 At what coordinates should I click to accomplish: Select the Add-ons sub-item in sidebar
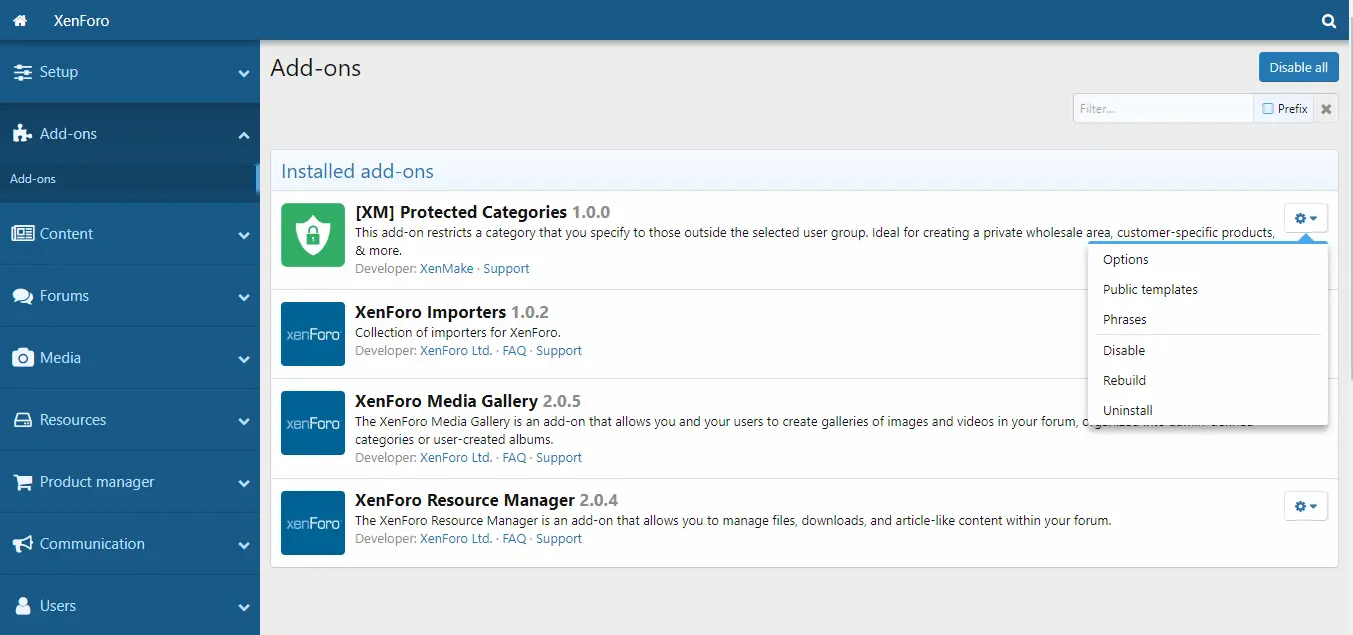click(x=129, y=179)
